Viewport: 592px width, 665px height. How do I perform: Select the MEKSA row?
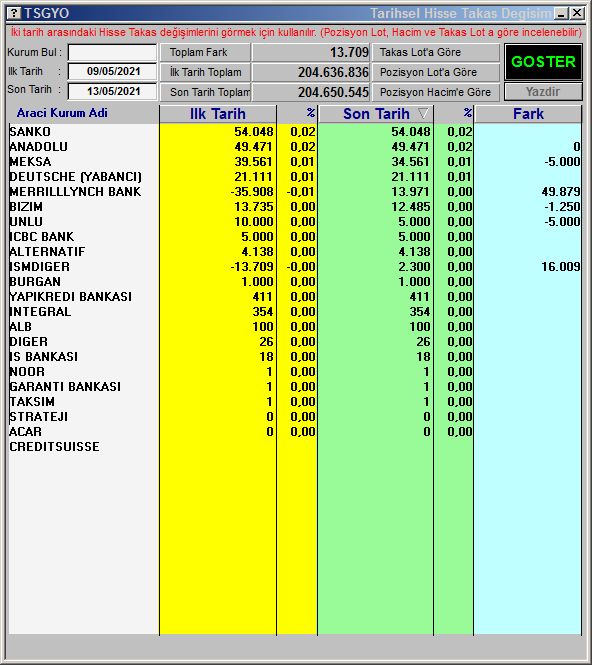tap(295, 162)
